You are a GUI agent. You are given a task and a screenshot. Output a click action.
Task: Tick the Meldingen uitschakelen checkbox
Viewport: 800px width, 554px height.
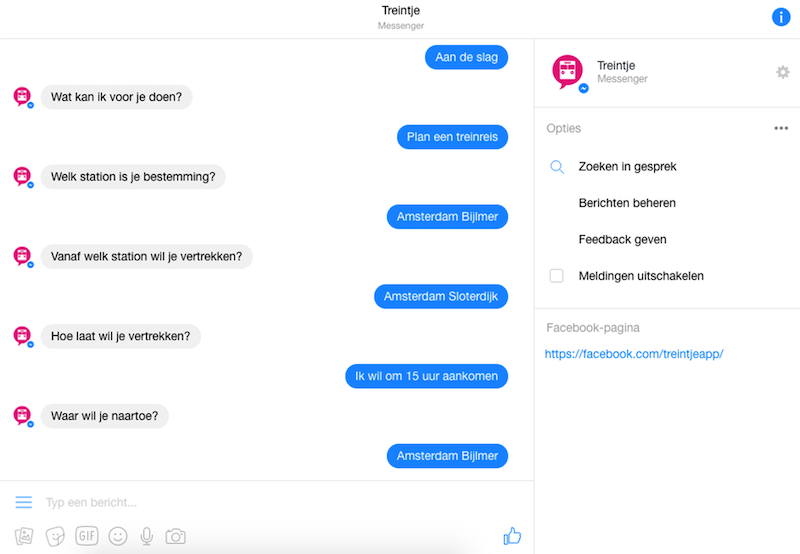(x=557, y=276)
